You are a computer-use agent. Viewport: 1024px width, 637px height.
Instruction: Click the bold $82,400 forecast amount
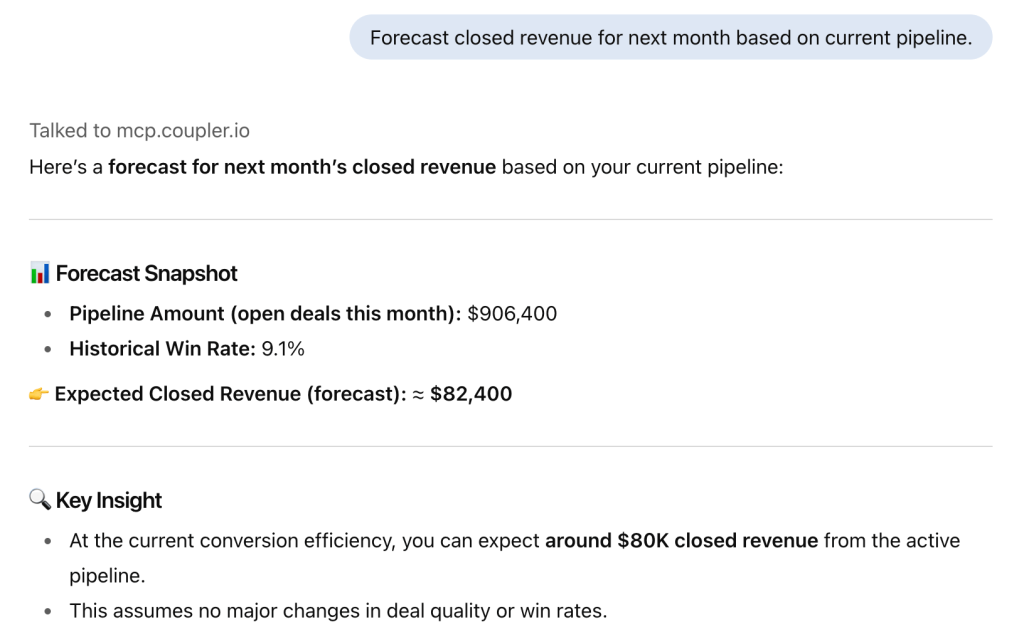(x=471, y=394)
